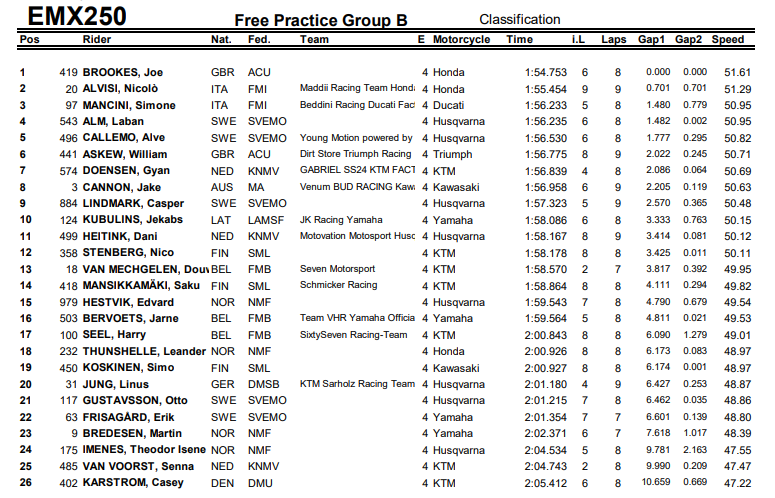
Task: Click the Motorcycle column header
Action: (x=462, y=40)
